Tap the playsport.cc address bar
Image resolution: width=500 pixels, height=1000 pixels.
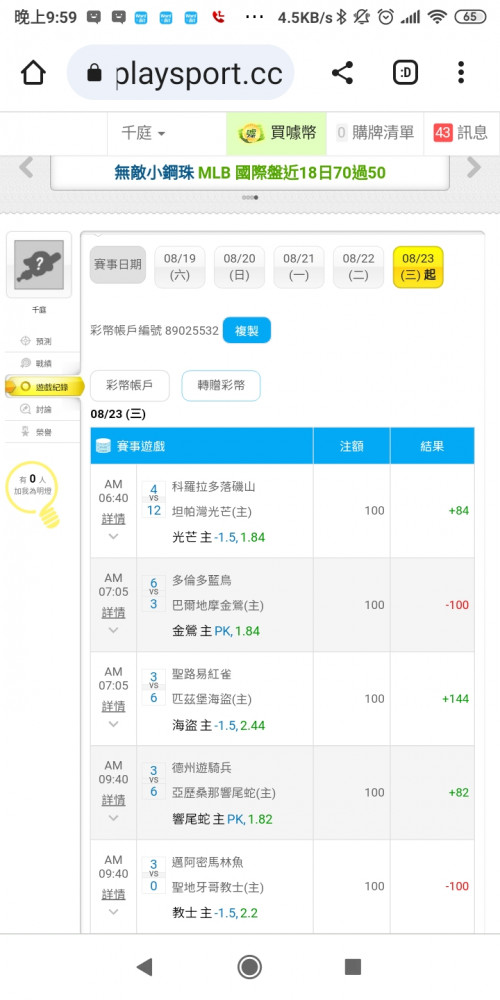(180, 73)
